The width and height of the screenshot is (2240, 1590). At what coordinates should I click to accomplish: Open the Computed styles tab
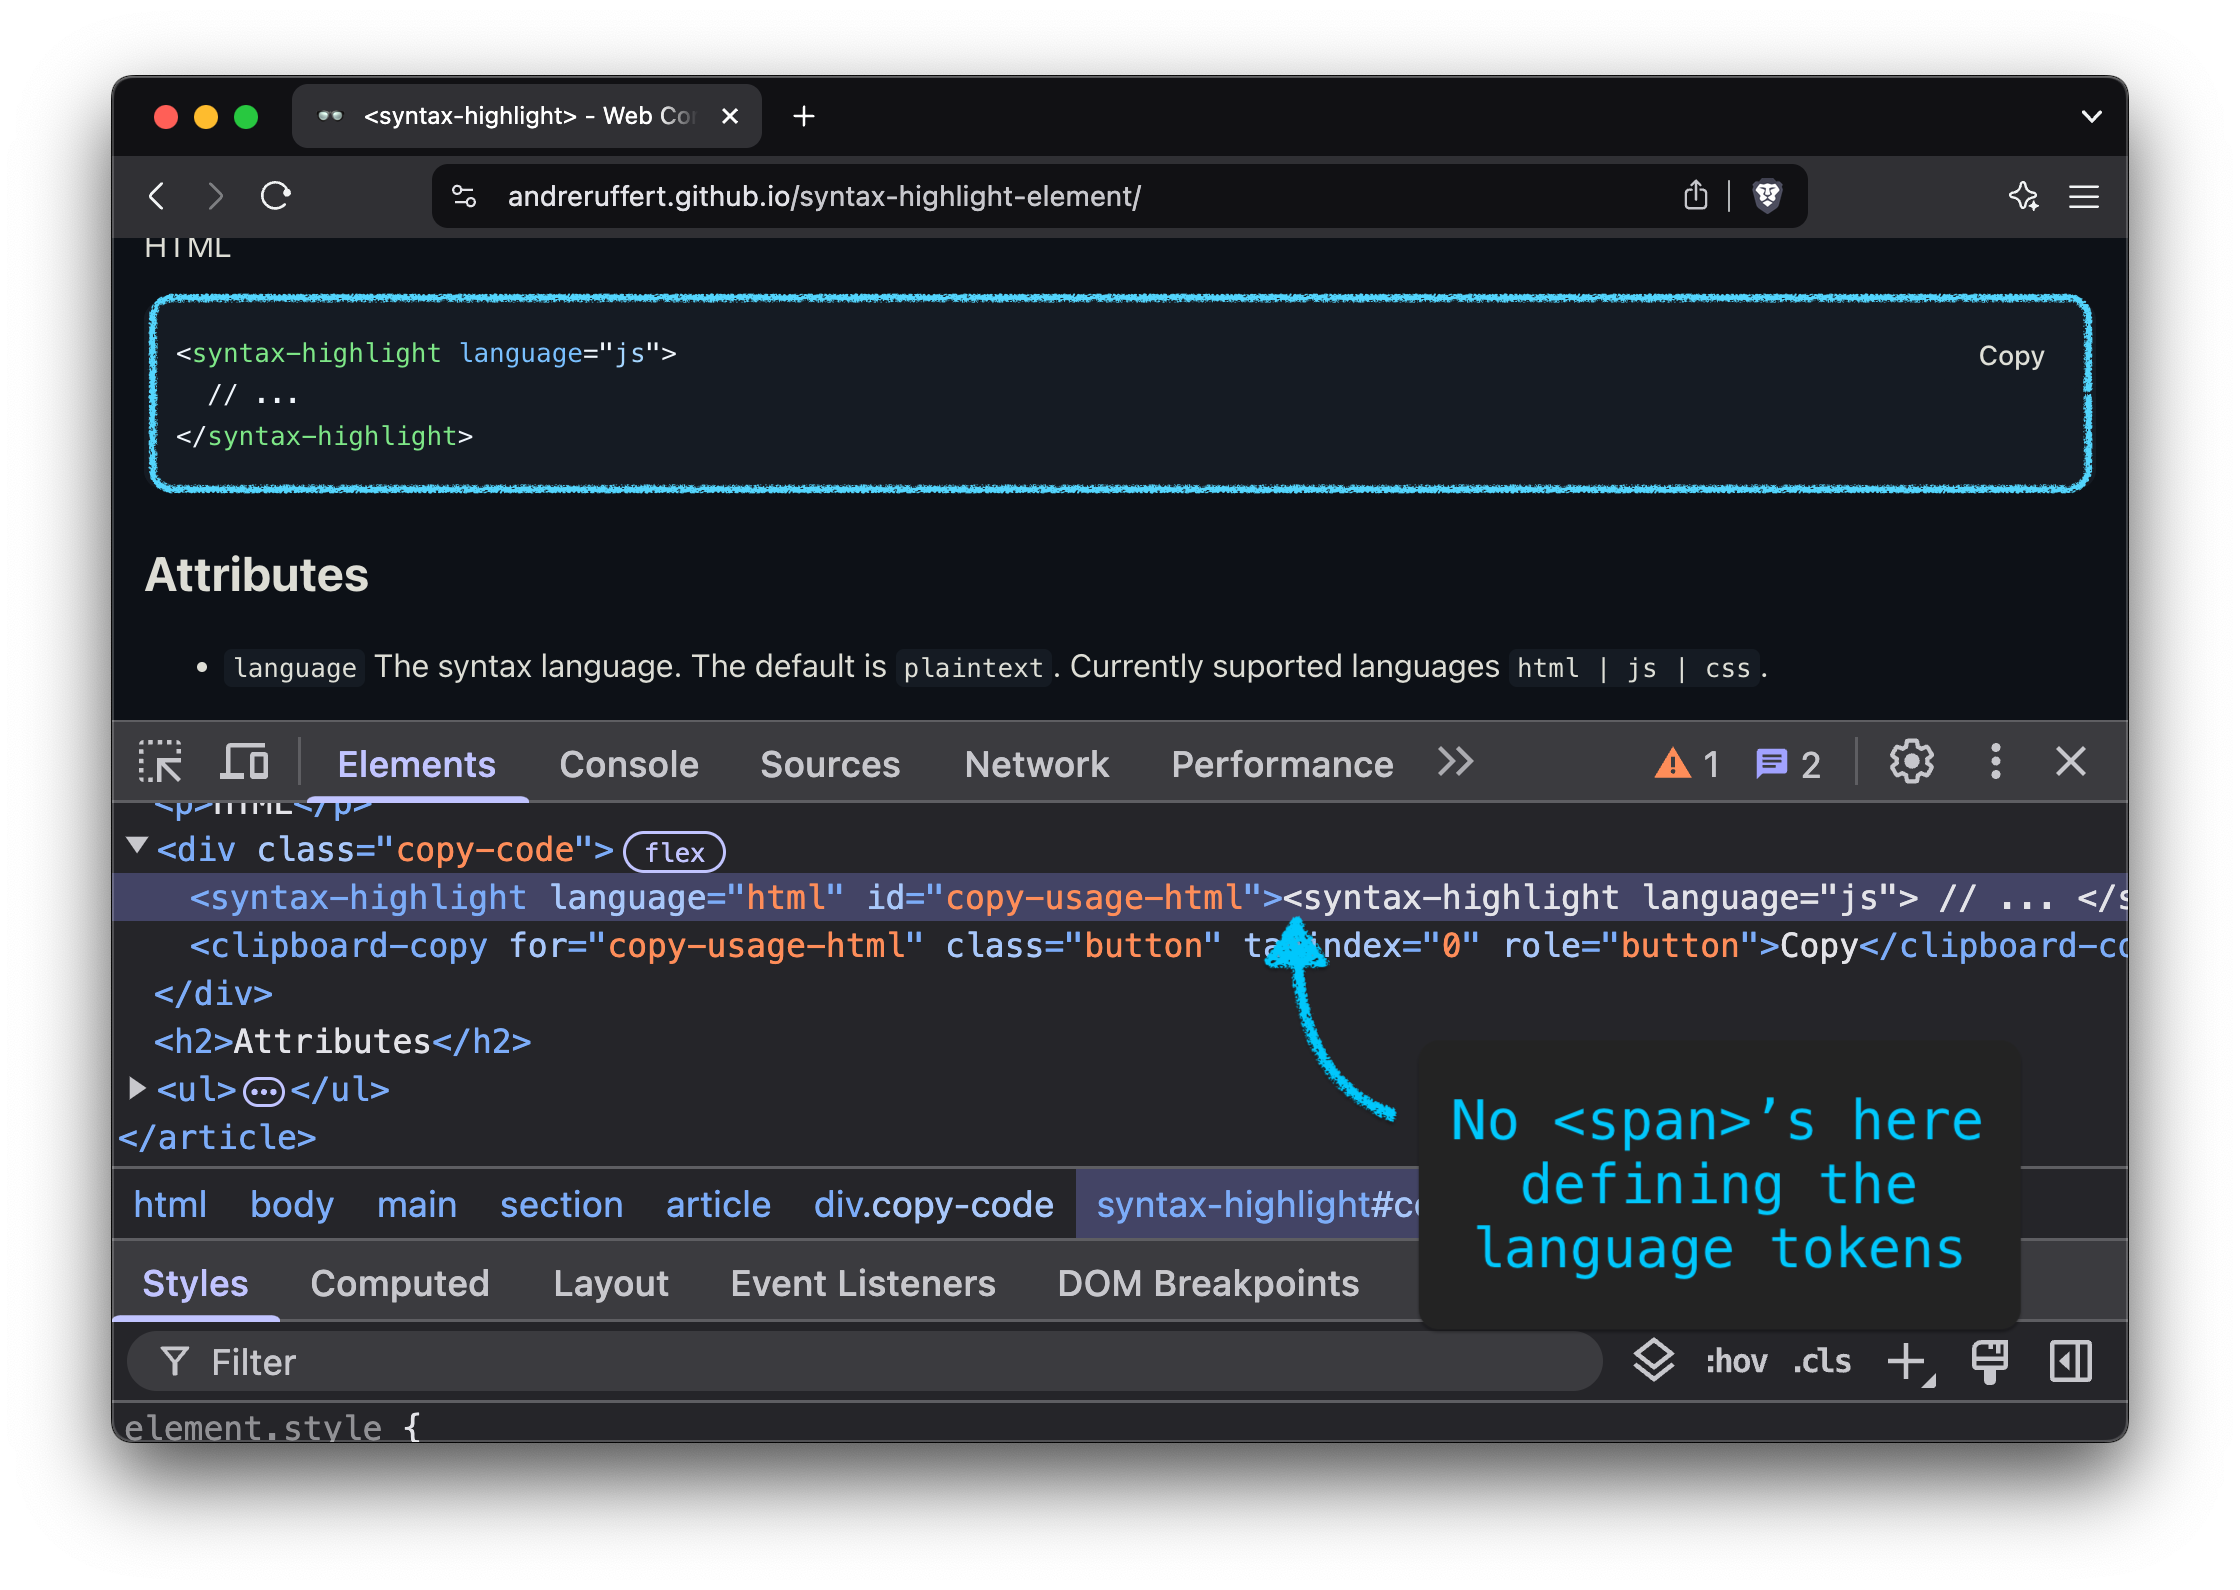[400, 1284]
